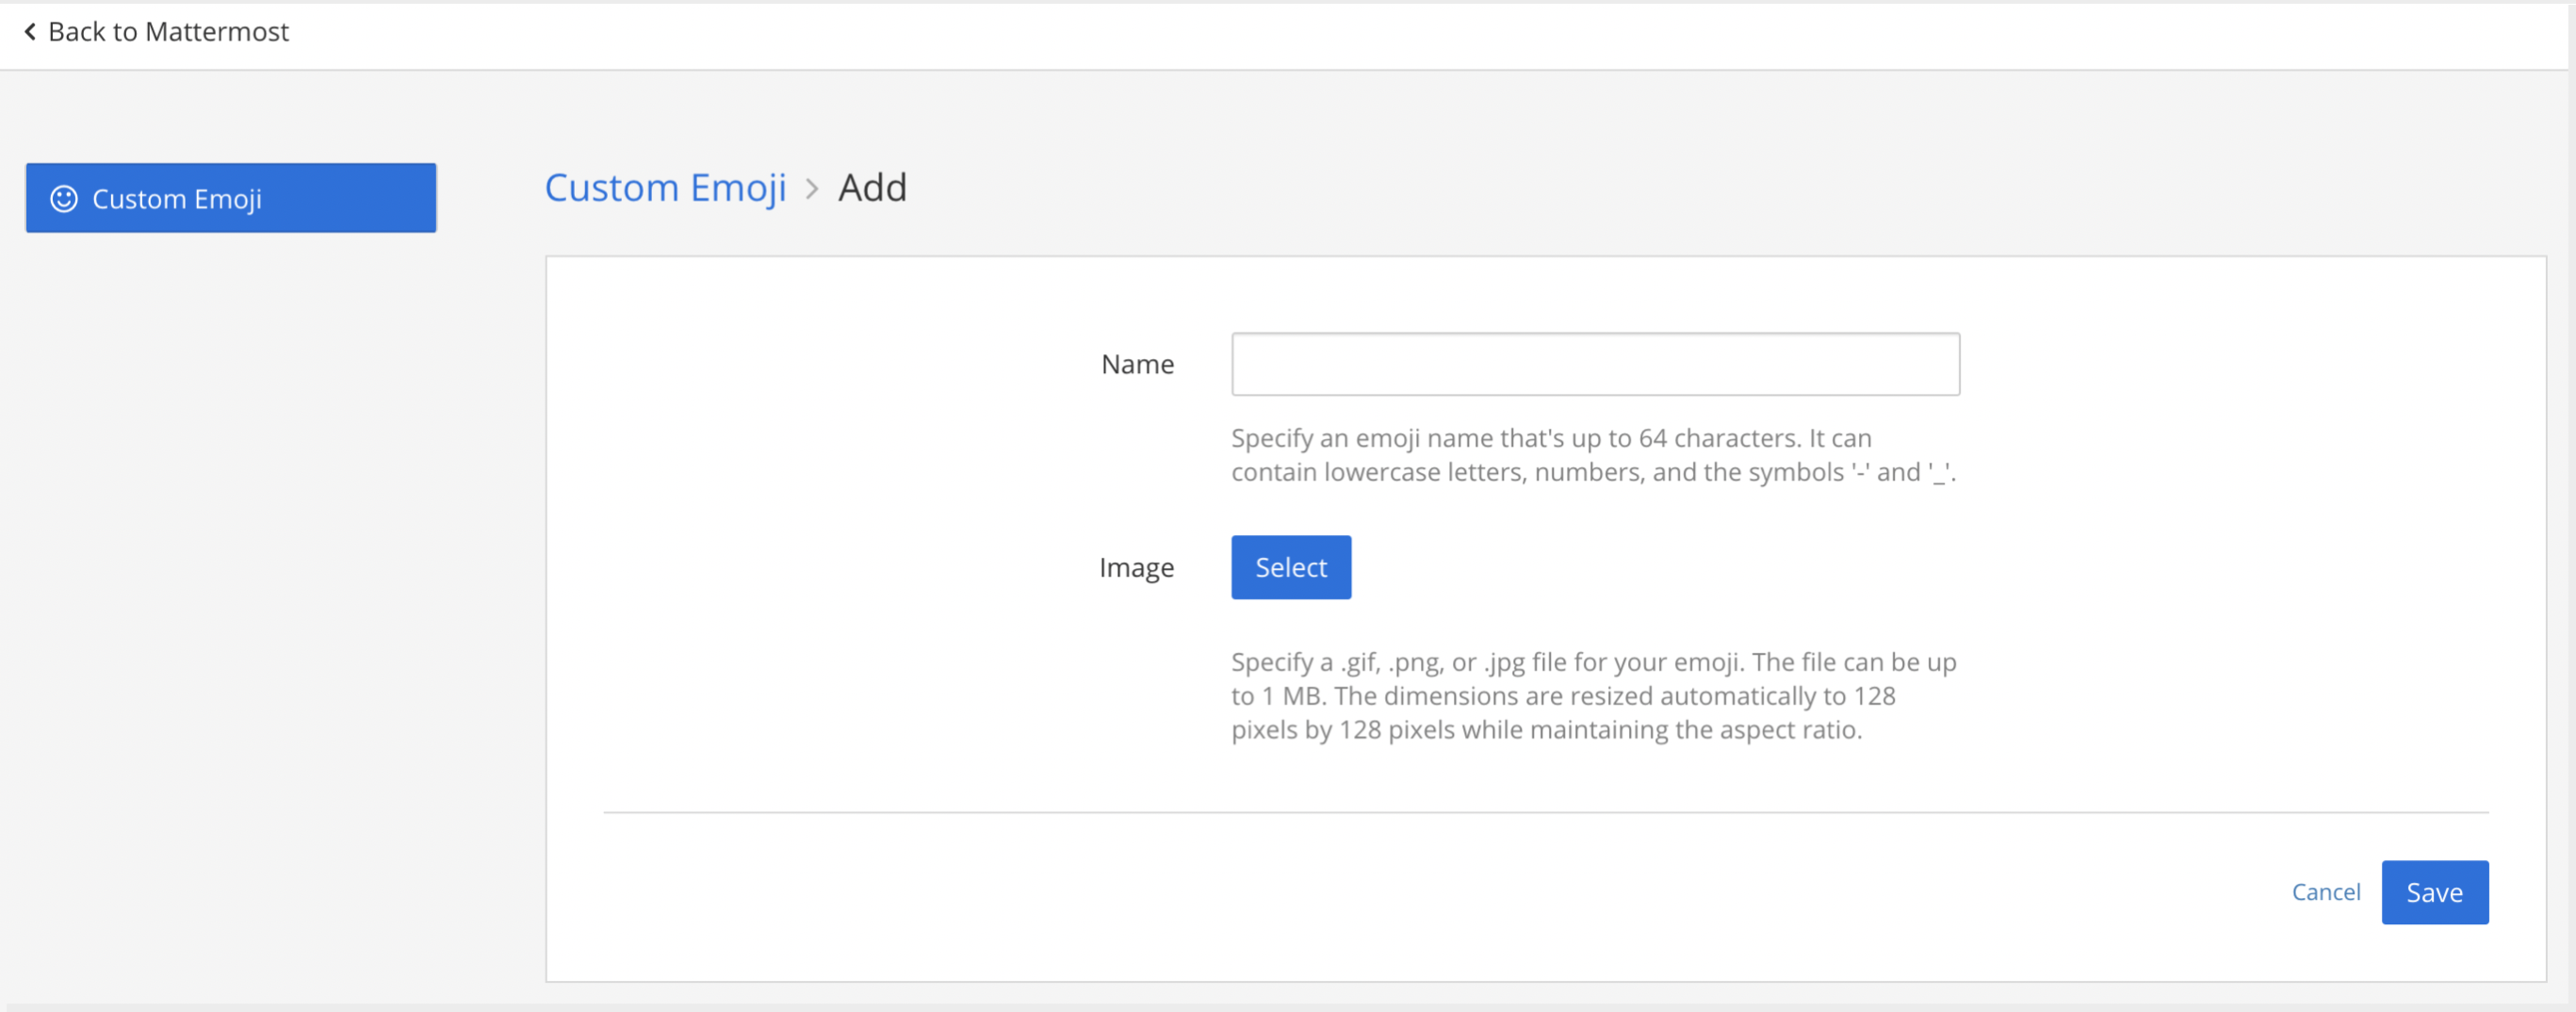Click the Custom Emoji text in sidebar
2576x1012 pixels.
(x=177, y=199)
